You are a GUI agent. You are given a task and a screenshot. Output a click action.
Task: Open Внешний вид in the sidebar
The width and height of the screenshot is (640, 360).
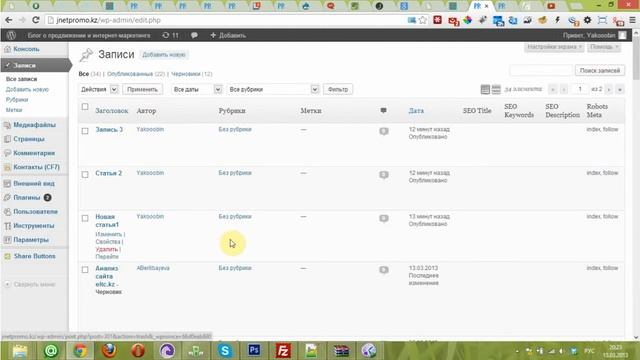point(34,183)
